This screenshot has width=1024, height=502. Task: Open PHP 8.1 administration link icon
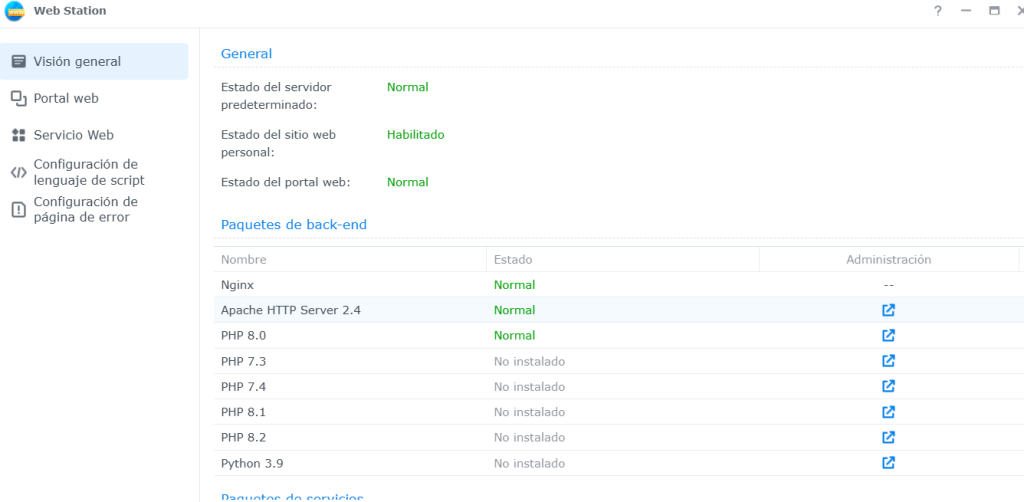tap(888, 412)
